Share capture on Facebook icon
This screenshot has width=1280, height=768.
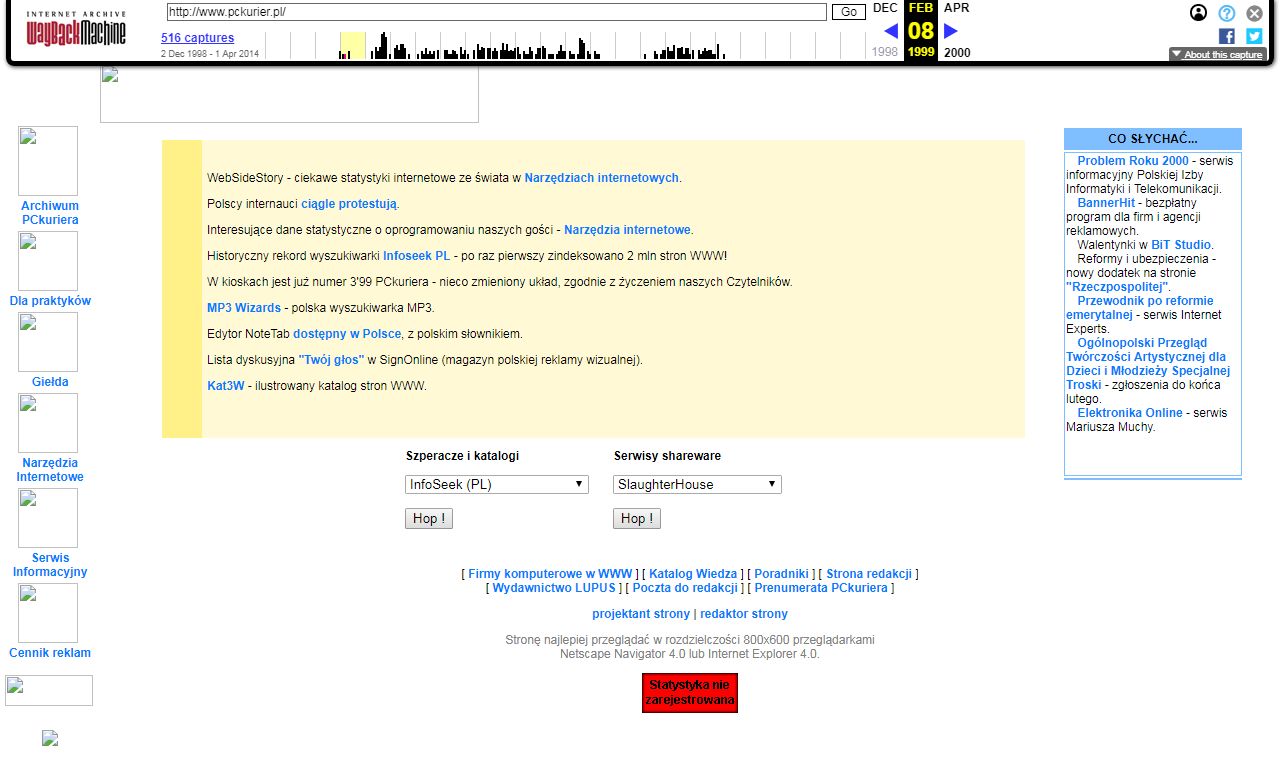click(1226, 36)
